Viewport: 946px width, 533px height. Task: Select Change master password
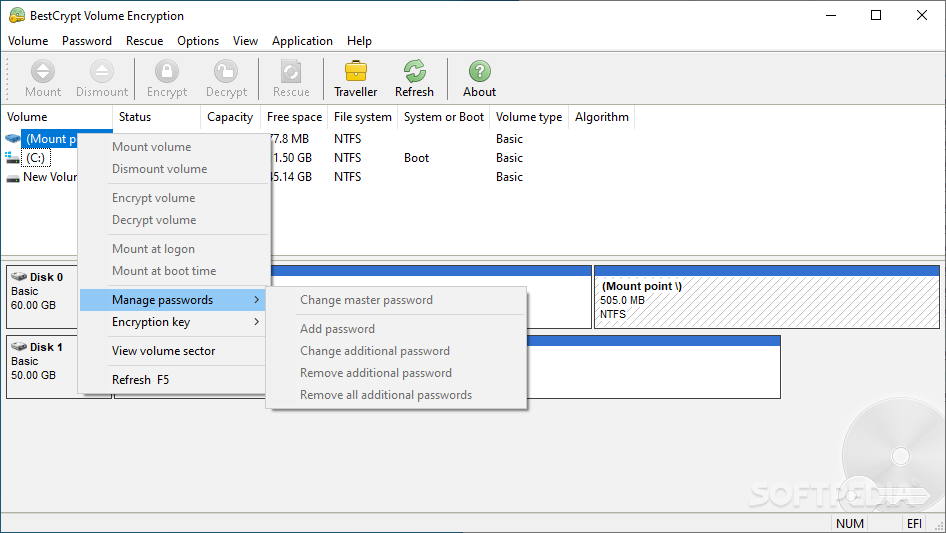click(396, 300)
